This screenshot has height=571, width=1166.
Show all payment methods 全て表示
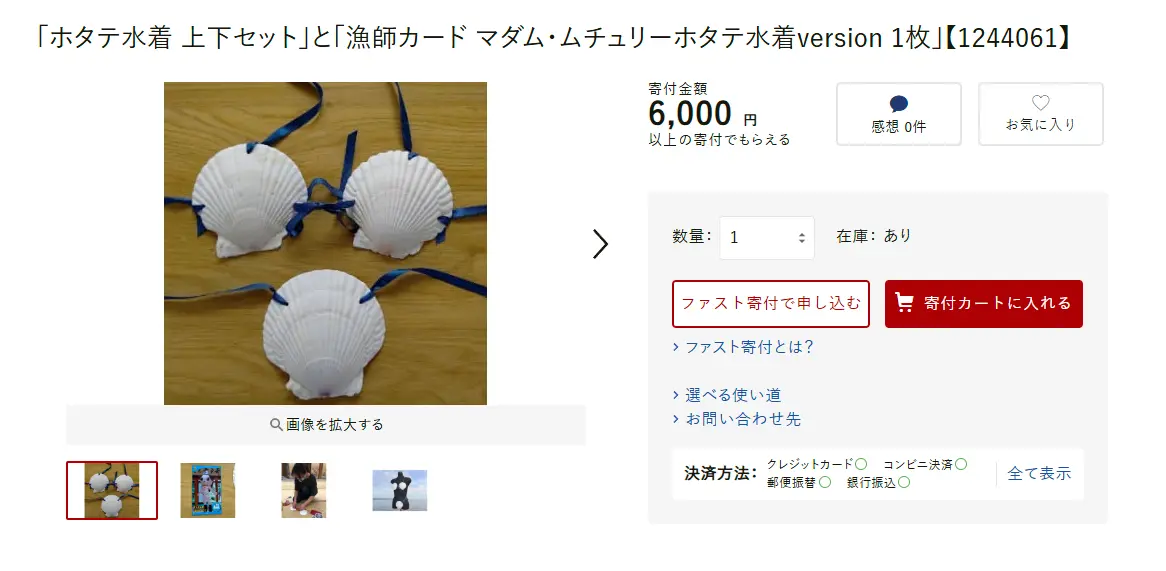(1039, 473)
